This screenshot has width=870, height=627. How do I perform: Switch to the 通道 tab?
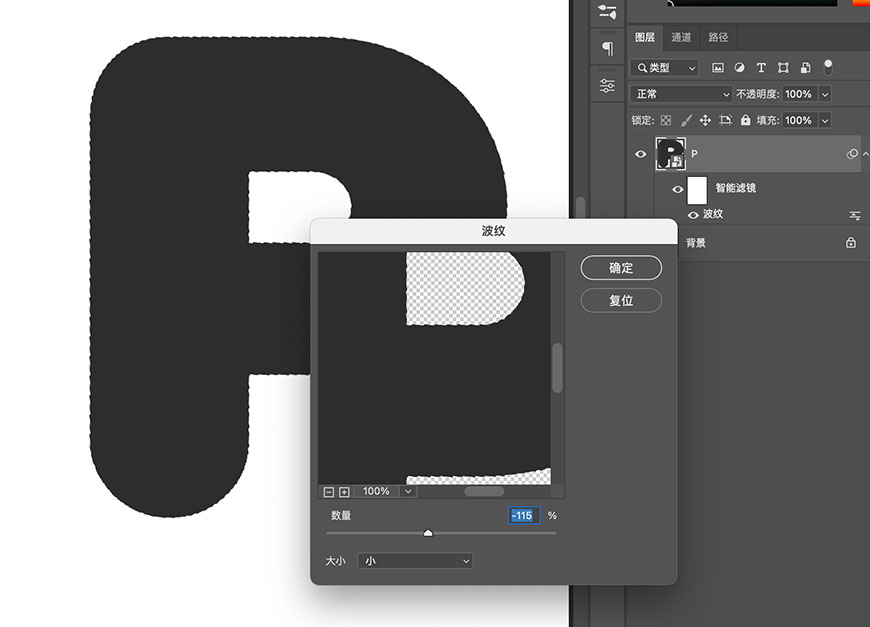tap(681, 37)
